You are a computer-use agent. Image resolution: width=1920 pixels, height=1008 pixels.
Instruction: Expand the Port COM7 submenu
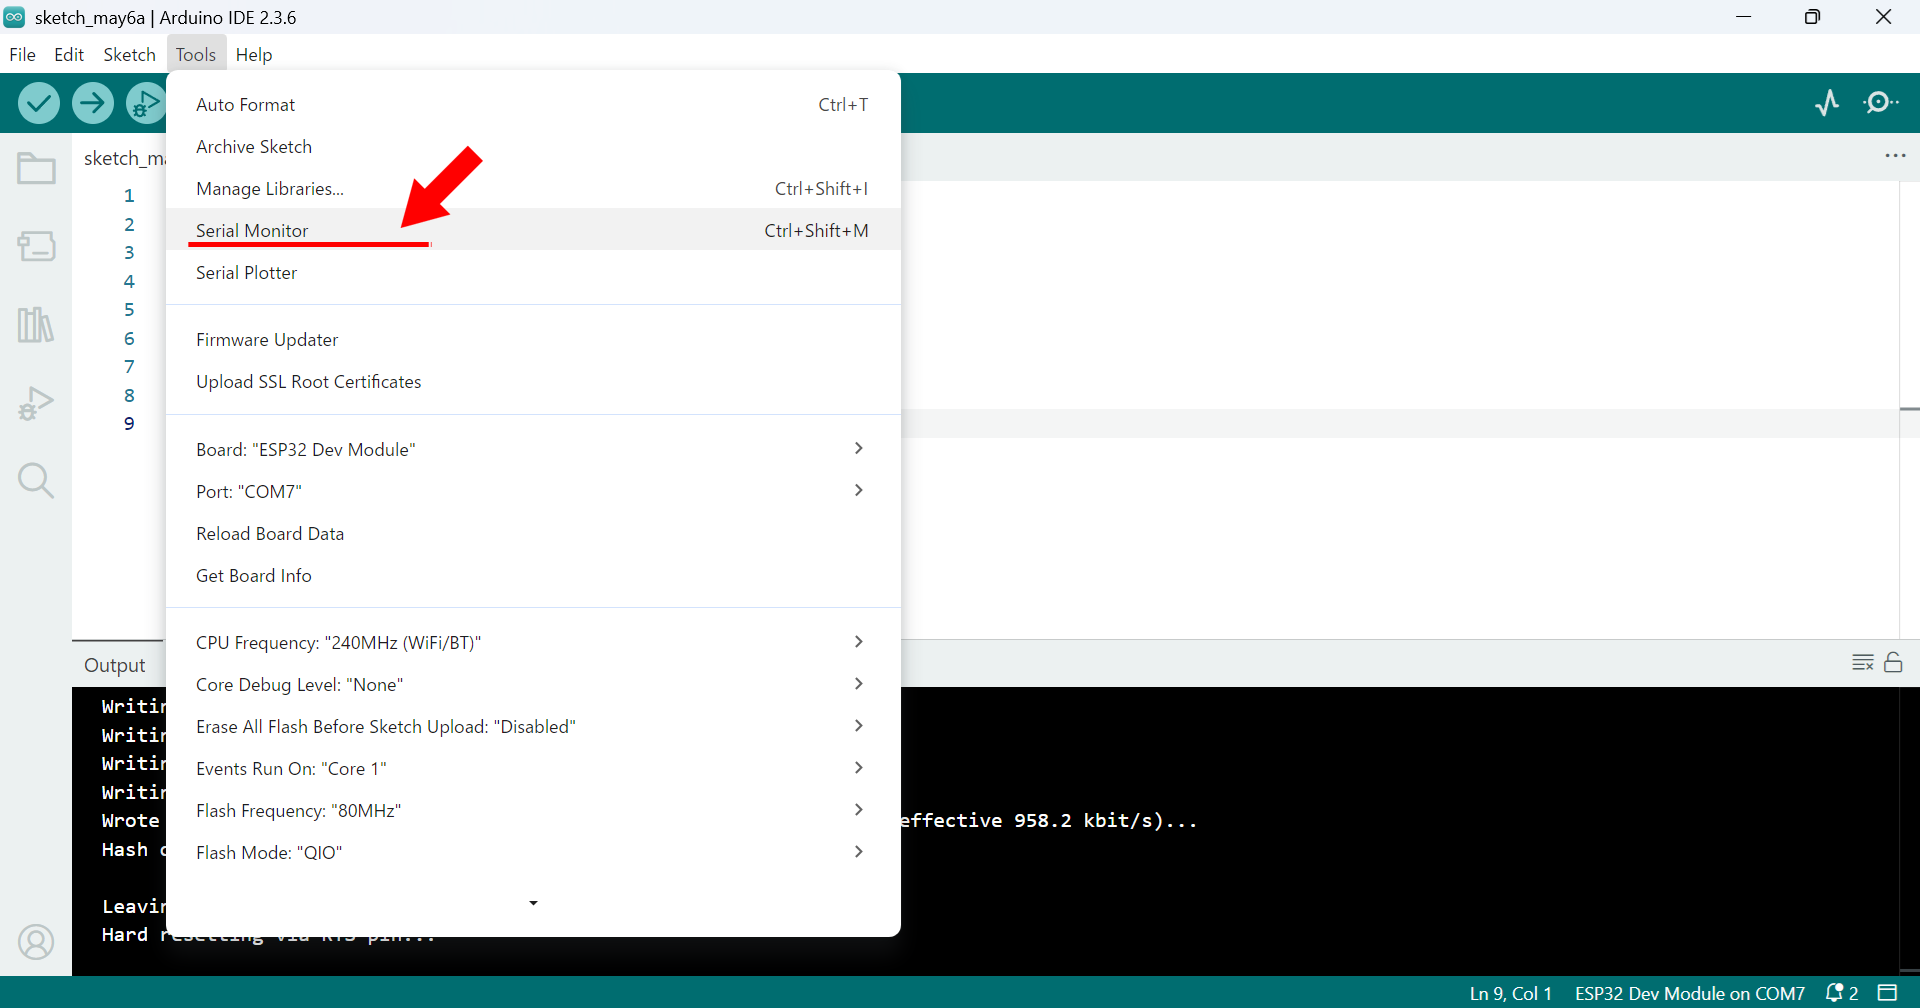(x=533, y=492)
